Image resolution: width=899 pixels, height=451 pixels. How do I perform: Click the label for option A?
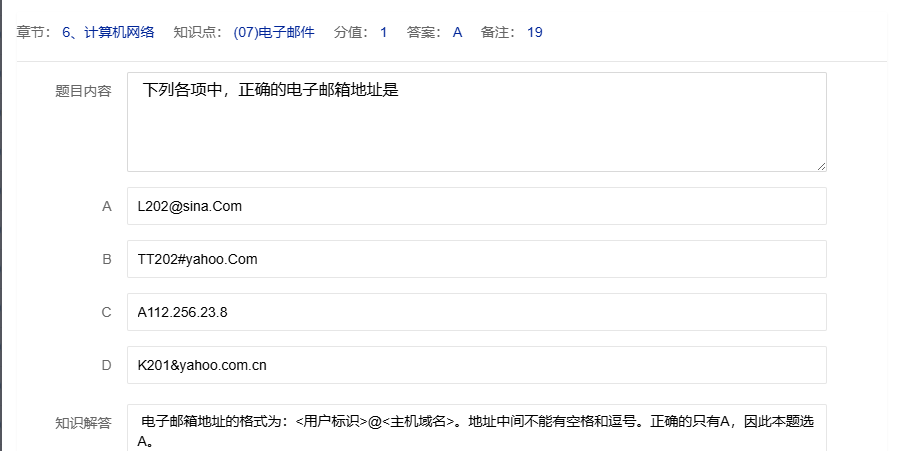[106, 206]
